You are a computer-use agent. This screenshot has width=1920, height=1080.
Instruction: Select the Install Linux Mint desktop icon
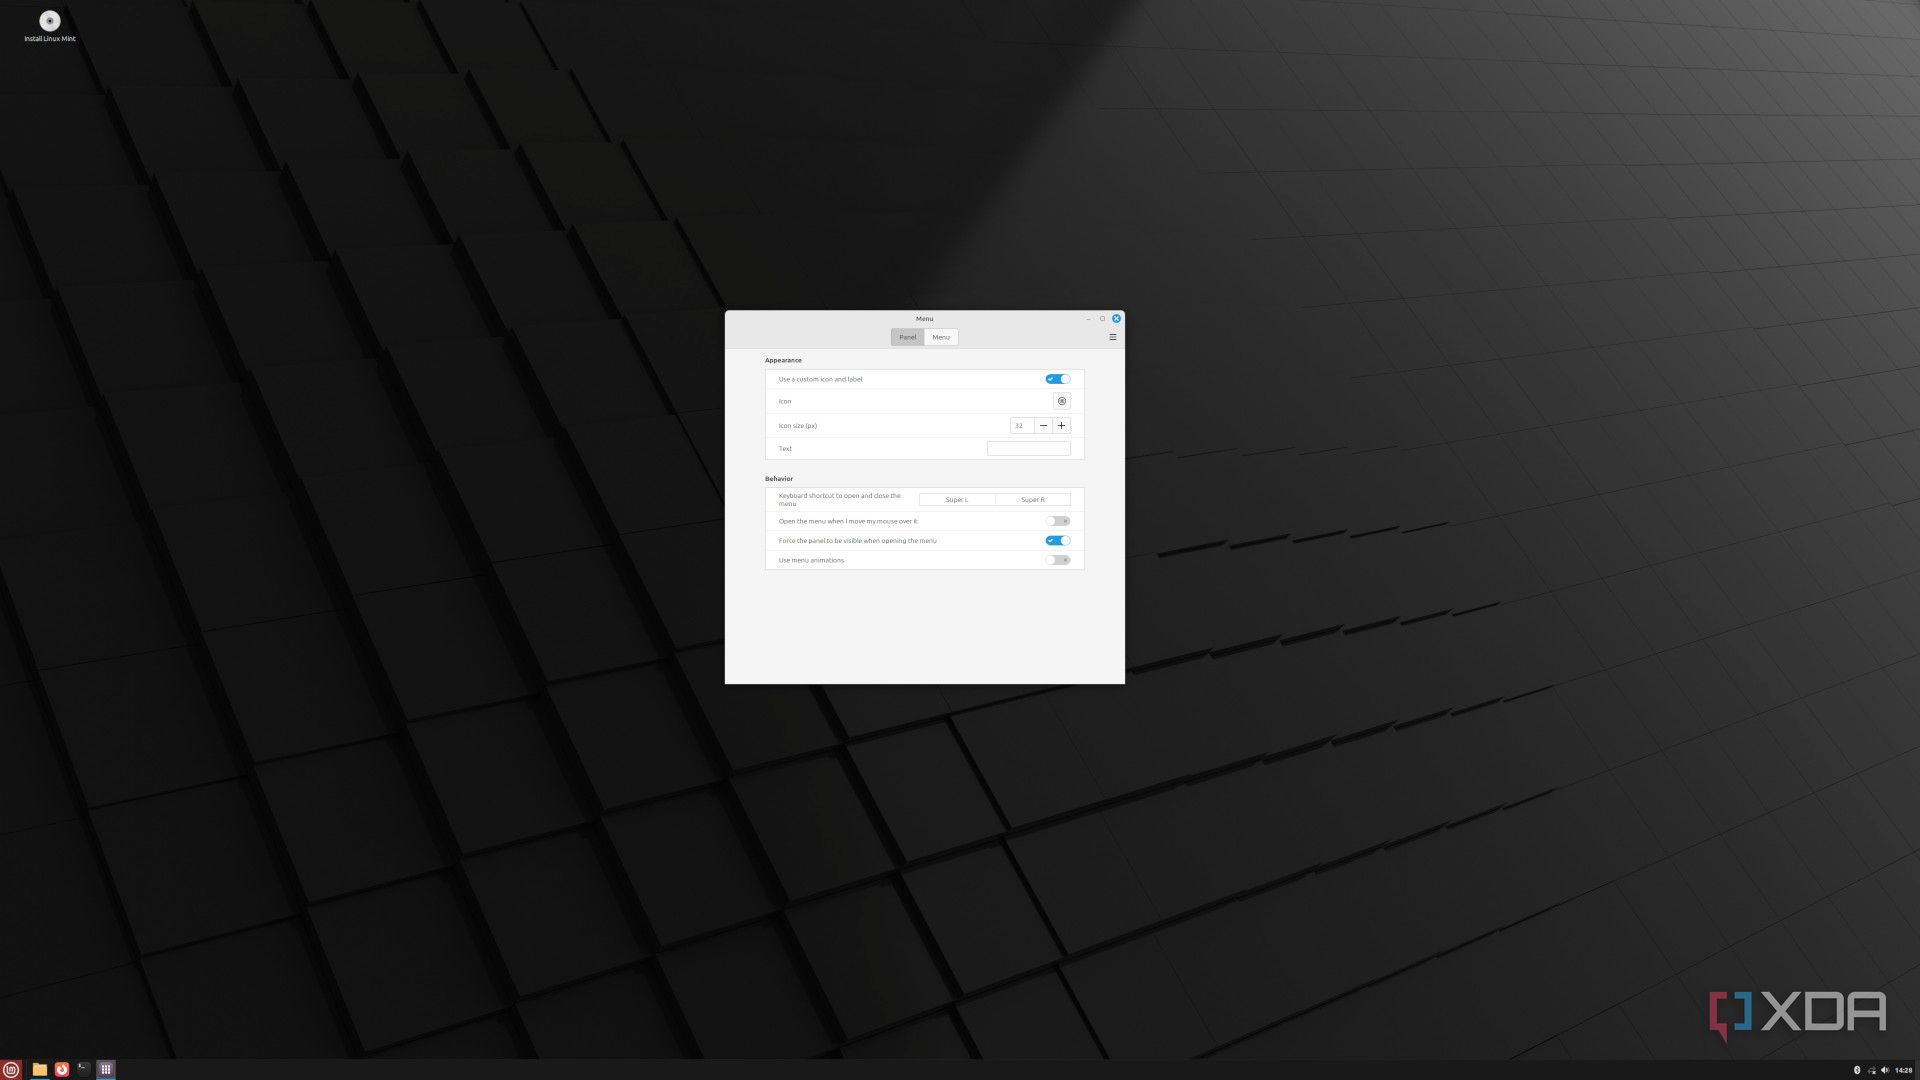point(48,20)
